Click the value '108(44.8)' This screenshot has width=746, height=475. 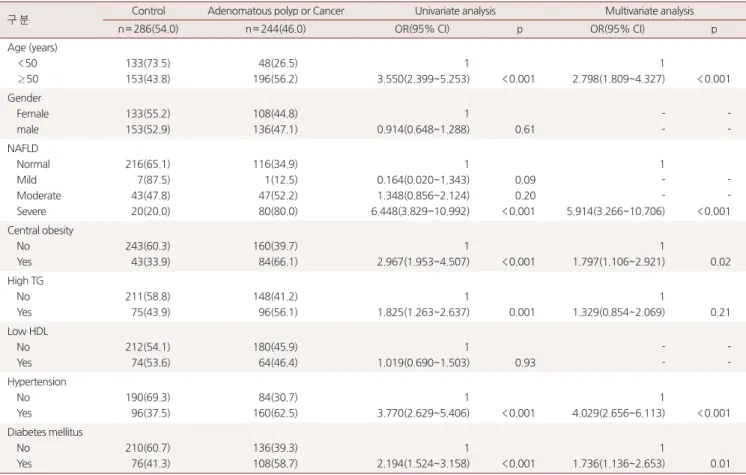coord(275,114)
